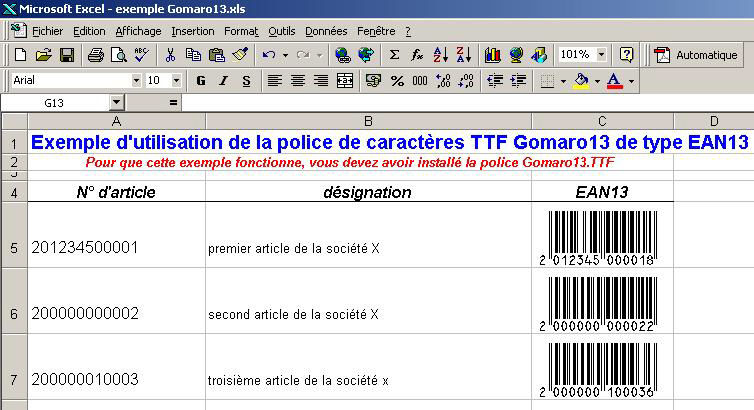The image size is (754, 410).
Task: Run the ABC spelling check
Action: (141, 55)
